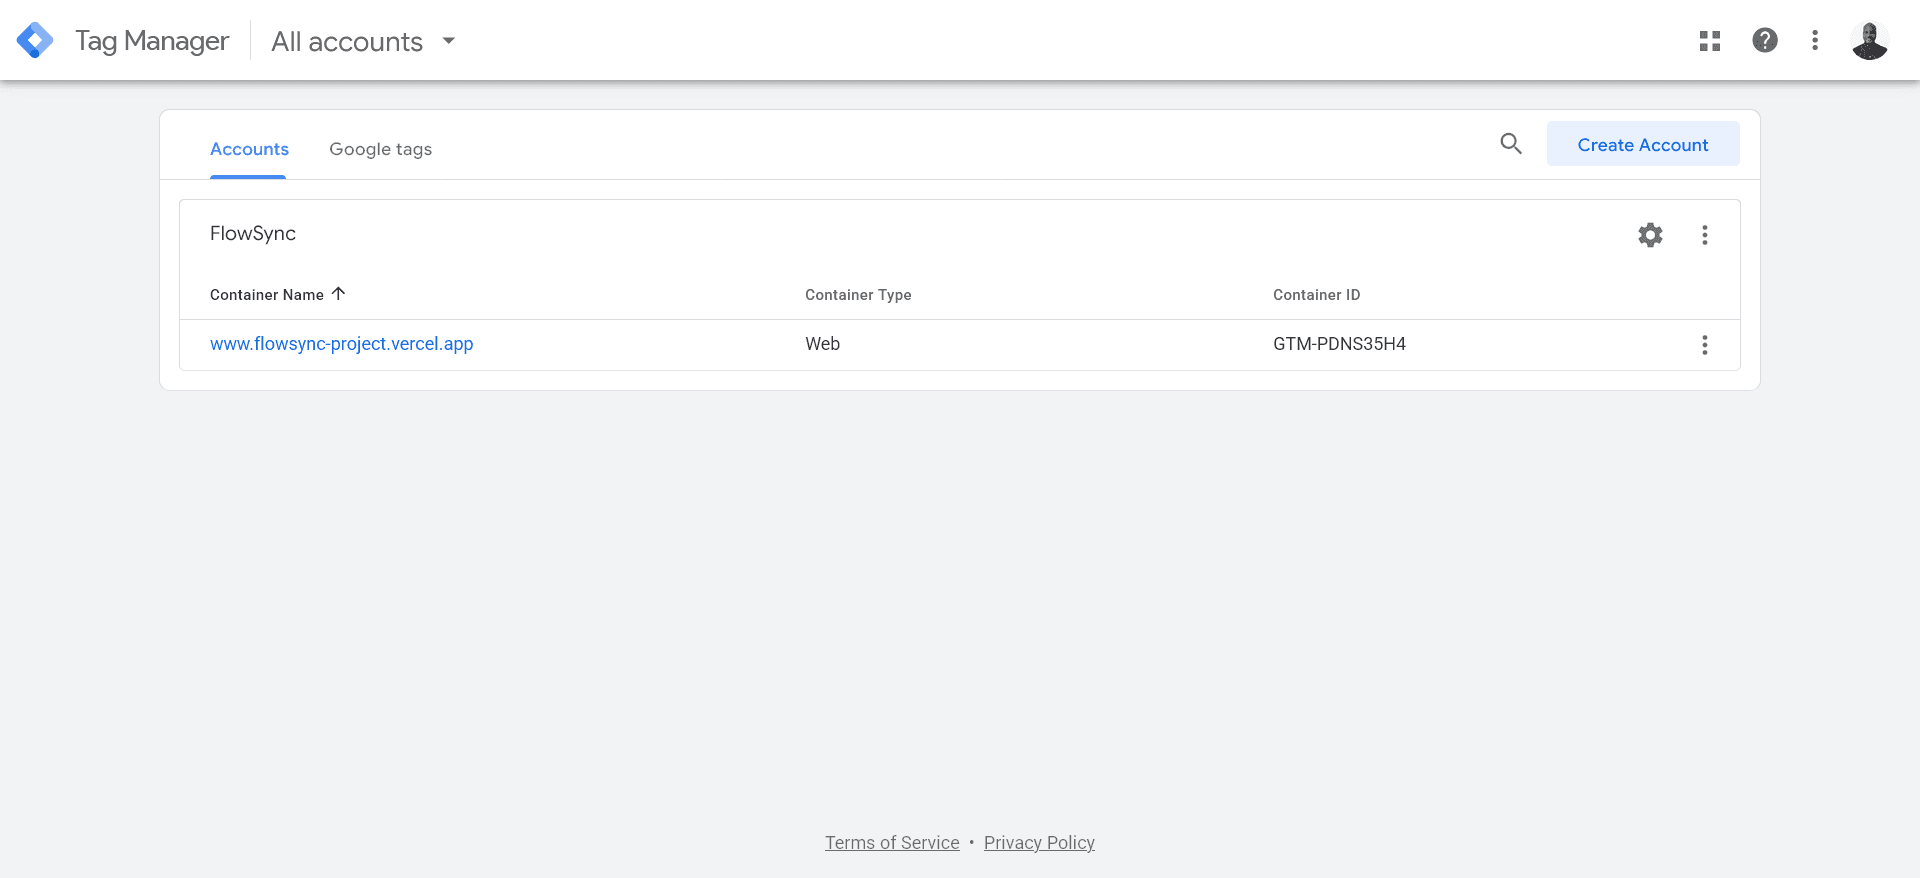Viewport: 1920px width, 878px height.
Task: Open the user profile avatar
Action: point(1869,41)
